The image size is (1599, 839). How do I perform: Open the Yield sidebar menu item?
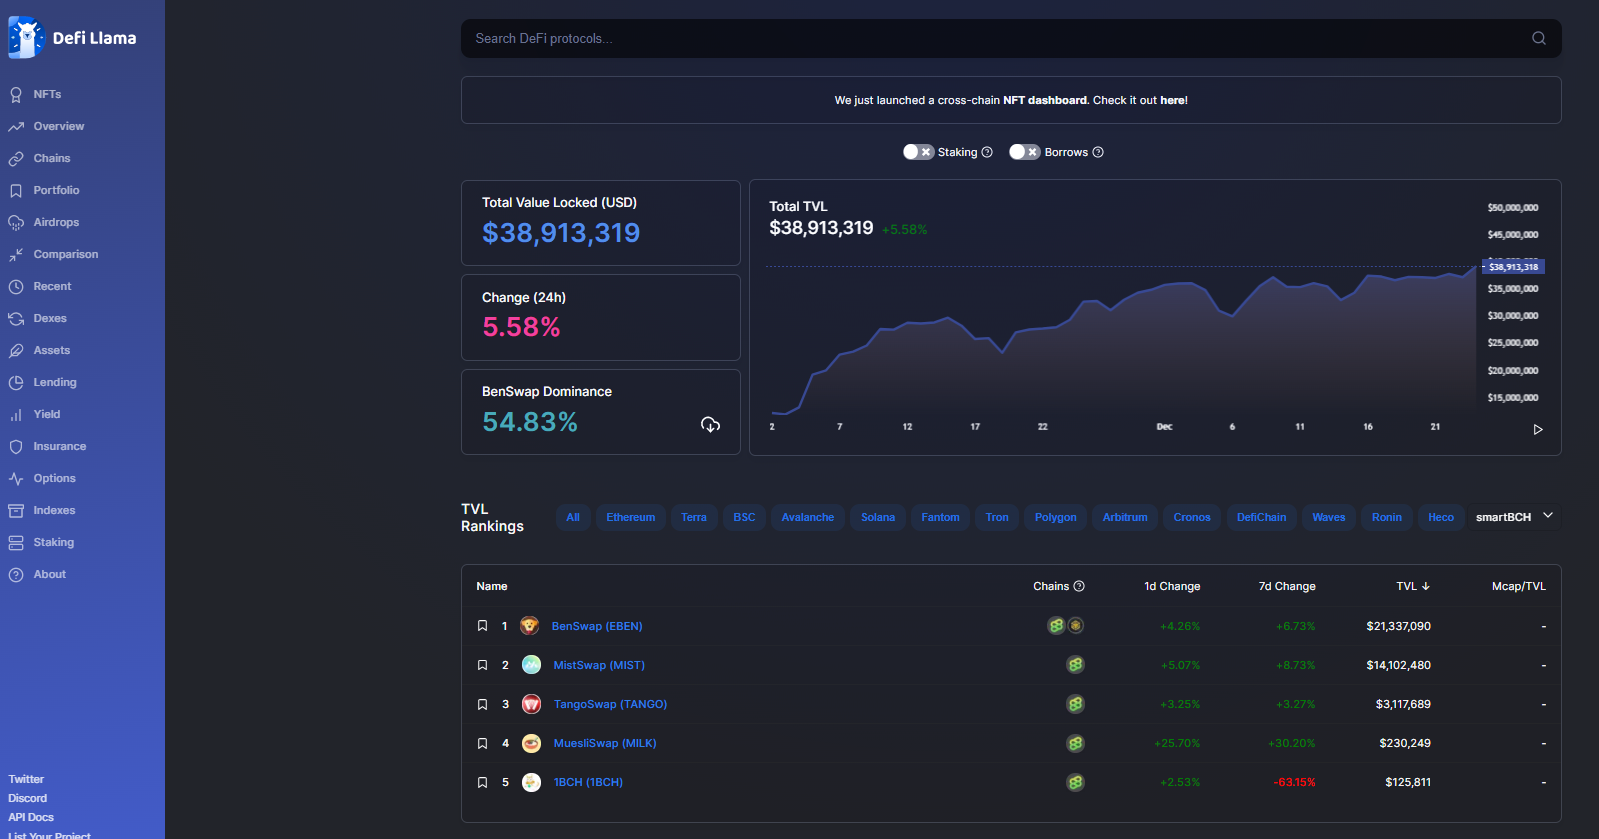tap(46, 414)
